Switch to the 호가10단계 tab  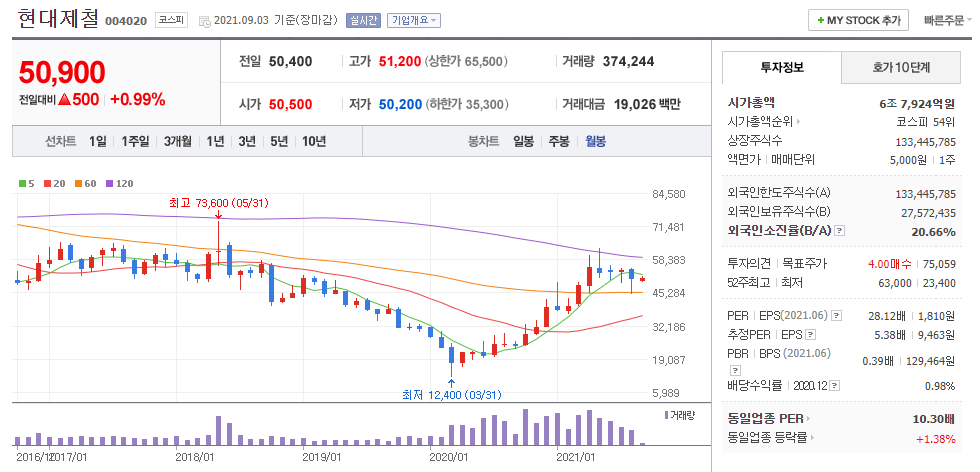click(x=901, y=68)
